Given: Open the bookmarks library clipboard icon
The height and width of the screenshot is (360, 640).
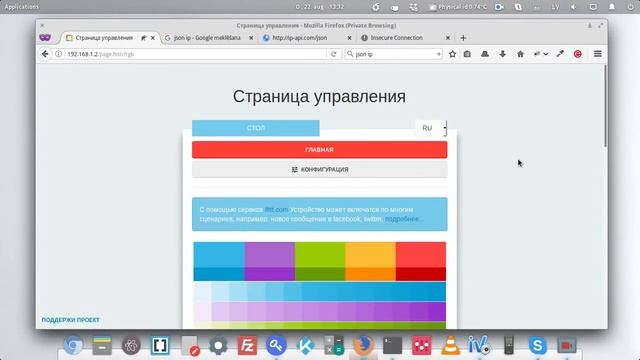Looking at the screenshot, I should click(x=467, y=54).
